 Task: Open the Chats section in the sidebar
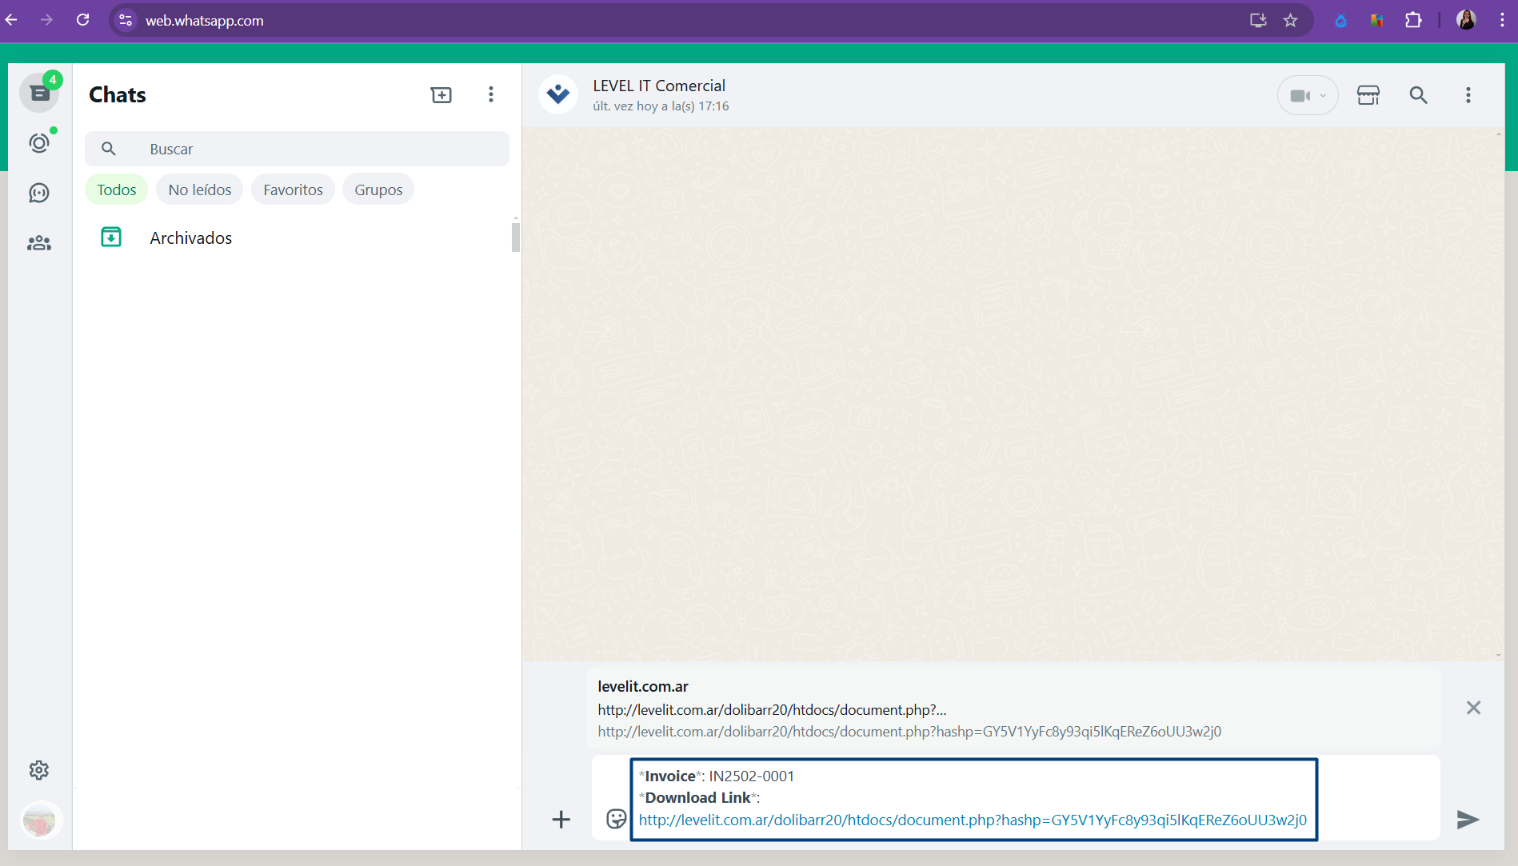click(40, 93)
